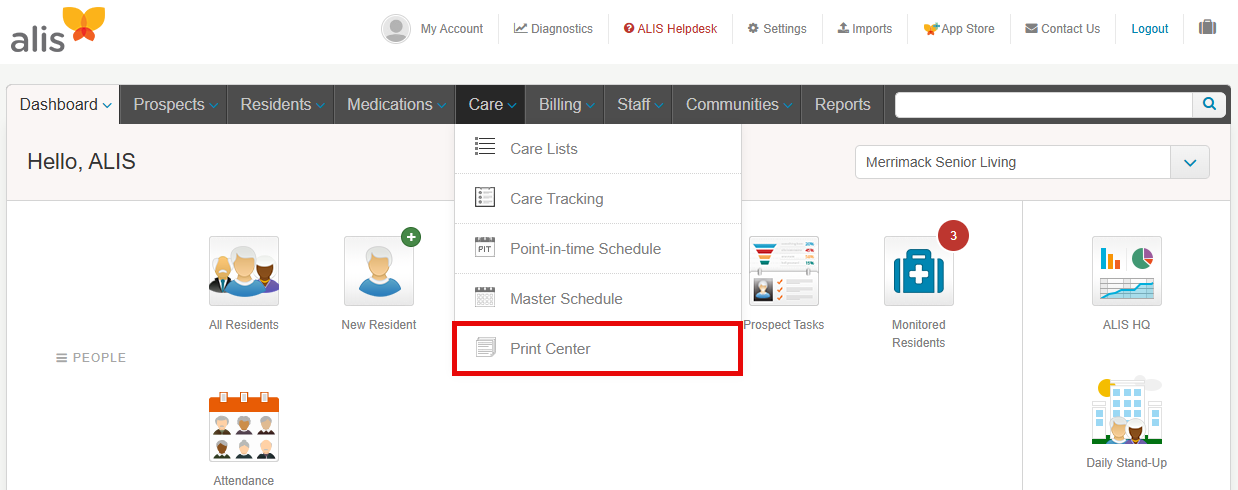Image resolution: width=1238 pixels, height=490 pixels.
Task: Open the ALIS Helpdesk link
Action: coord(670,29)
